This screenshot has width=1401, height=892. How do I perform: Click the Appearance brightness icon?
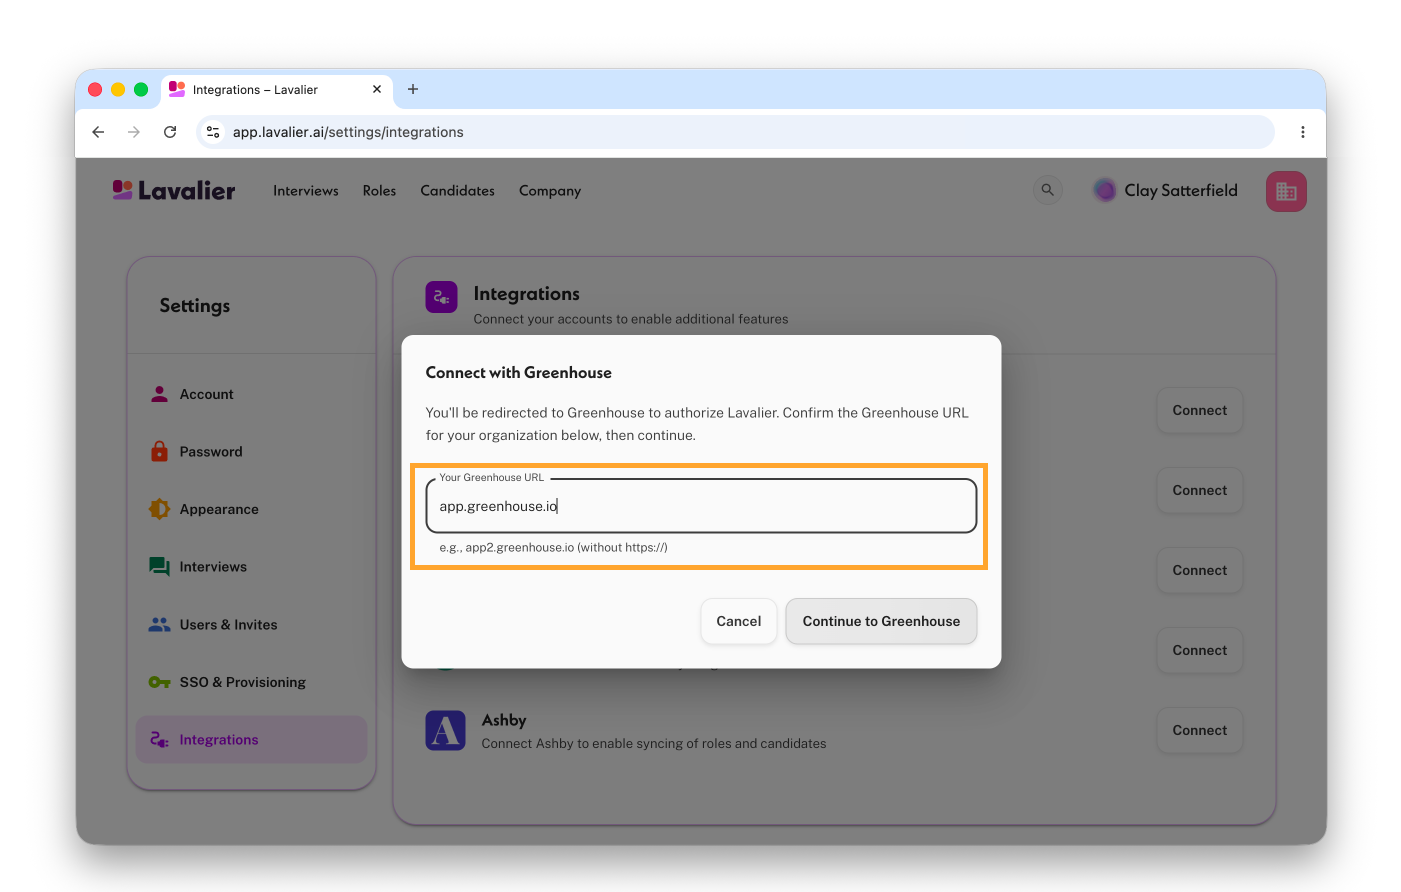coord(159,509)
